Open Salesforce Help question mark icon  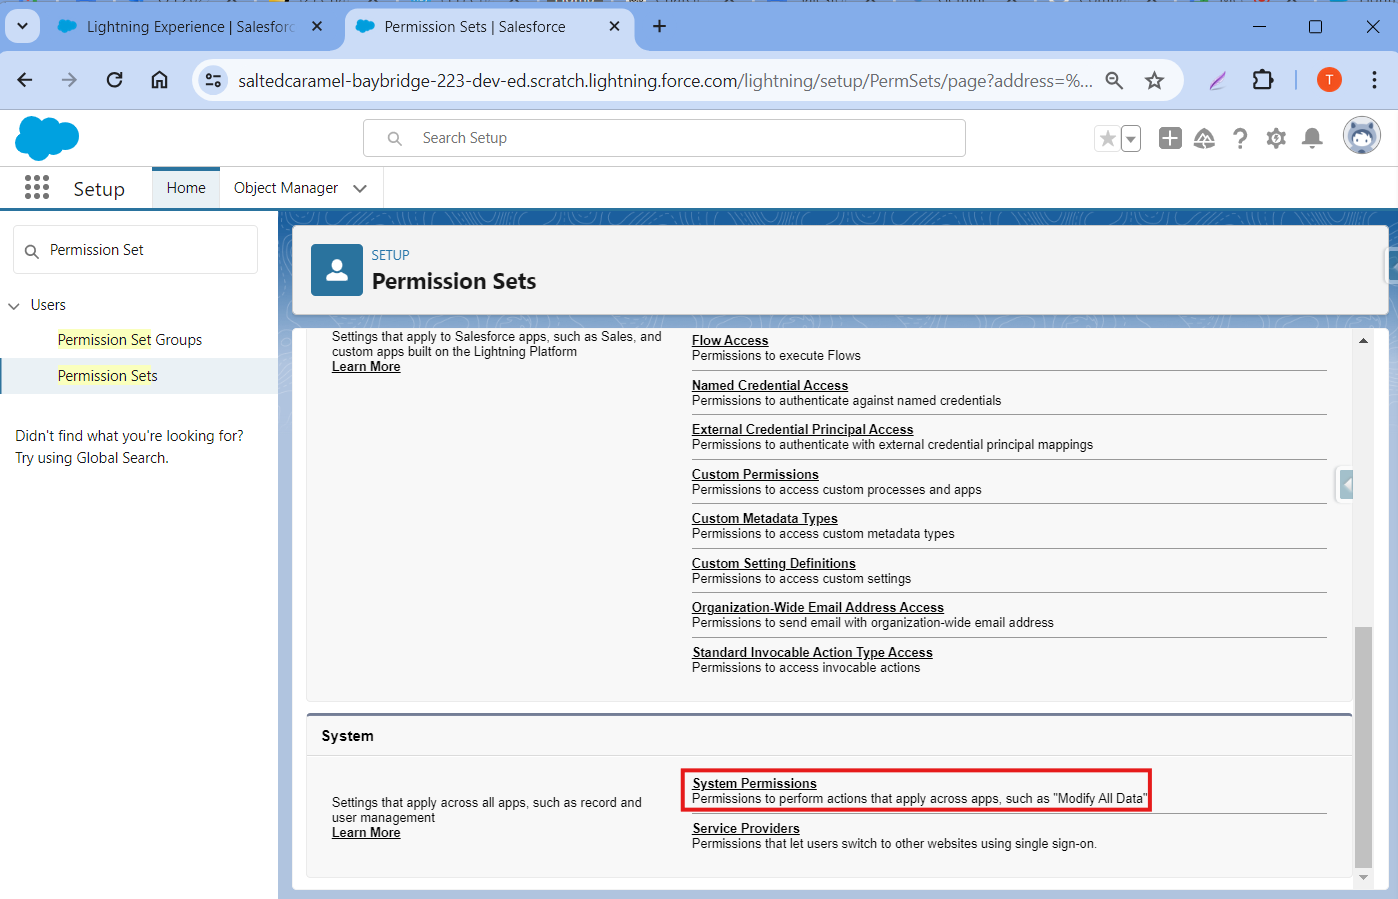pos(1240,138)
